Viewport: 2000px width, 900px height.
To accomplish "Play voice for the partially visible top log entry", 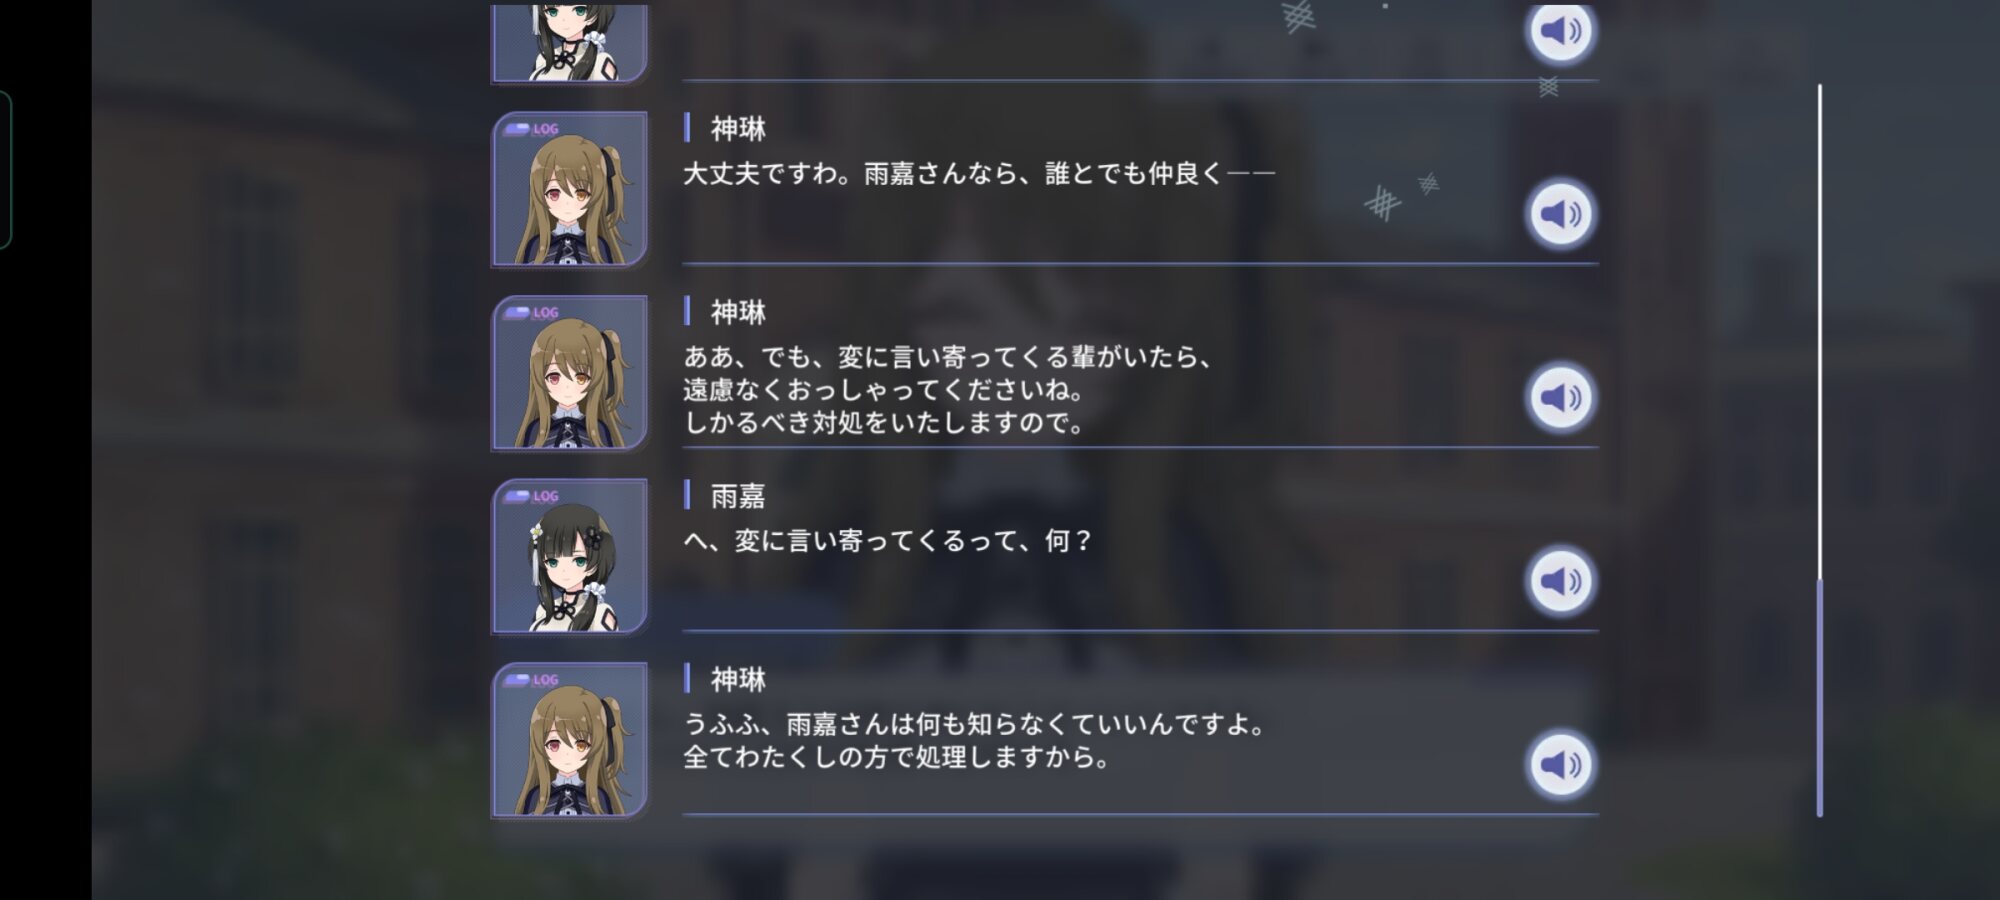I will tap(1560, 31).
